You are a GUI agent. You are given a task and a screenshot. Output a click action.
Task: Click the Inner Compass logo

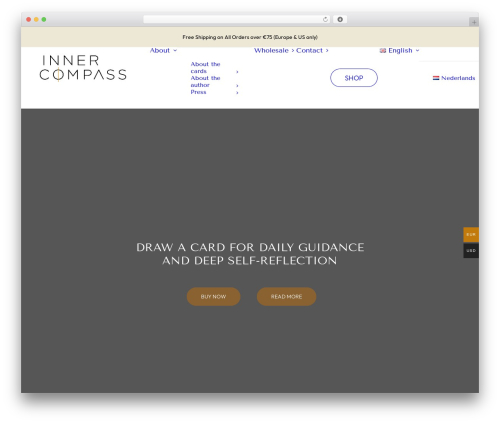[83, 68]
